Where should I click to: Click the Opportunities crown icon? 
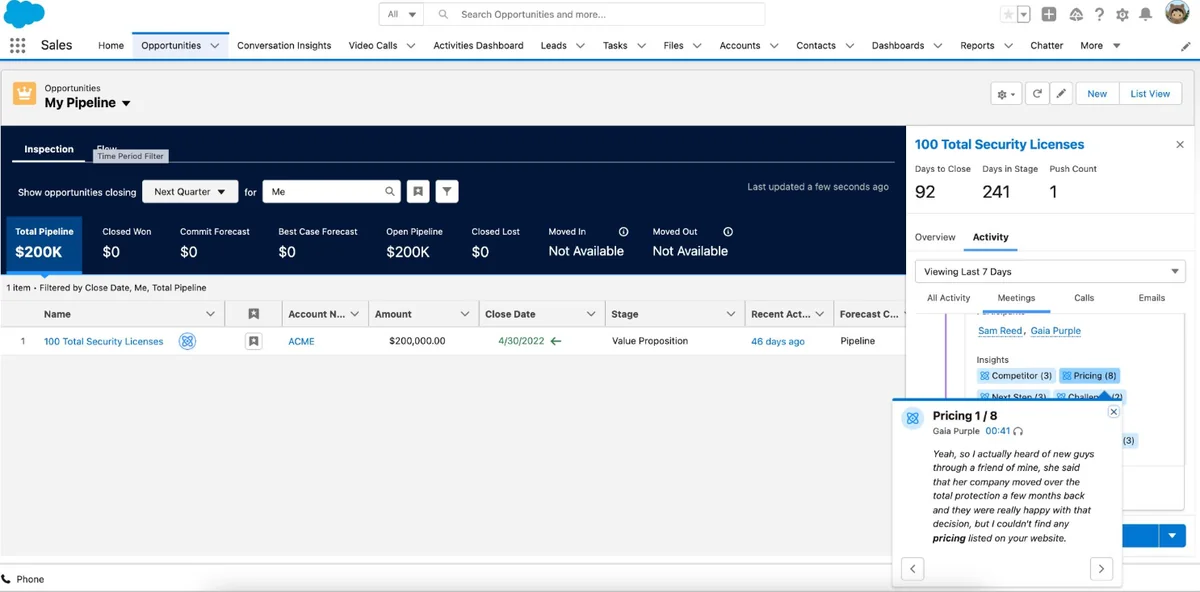pos(25,94)
